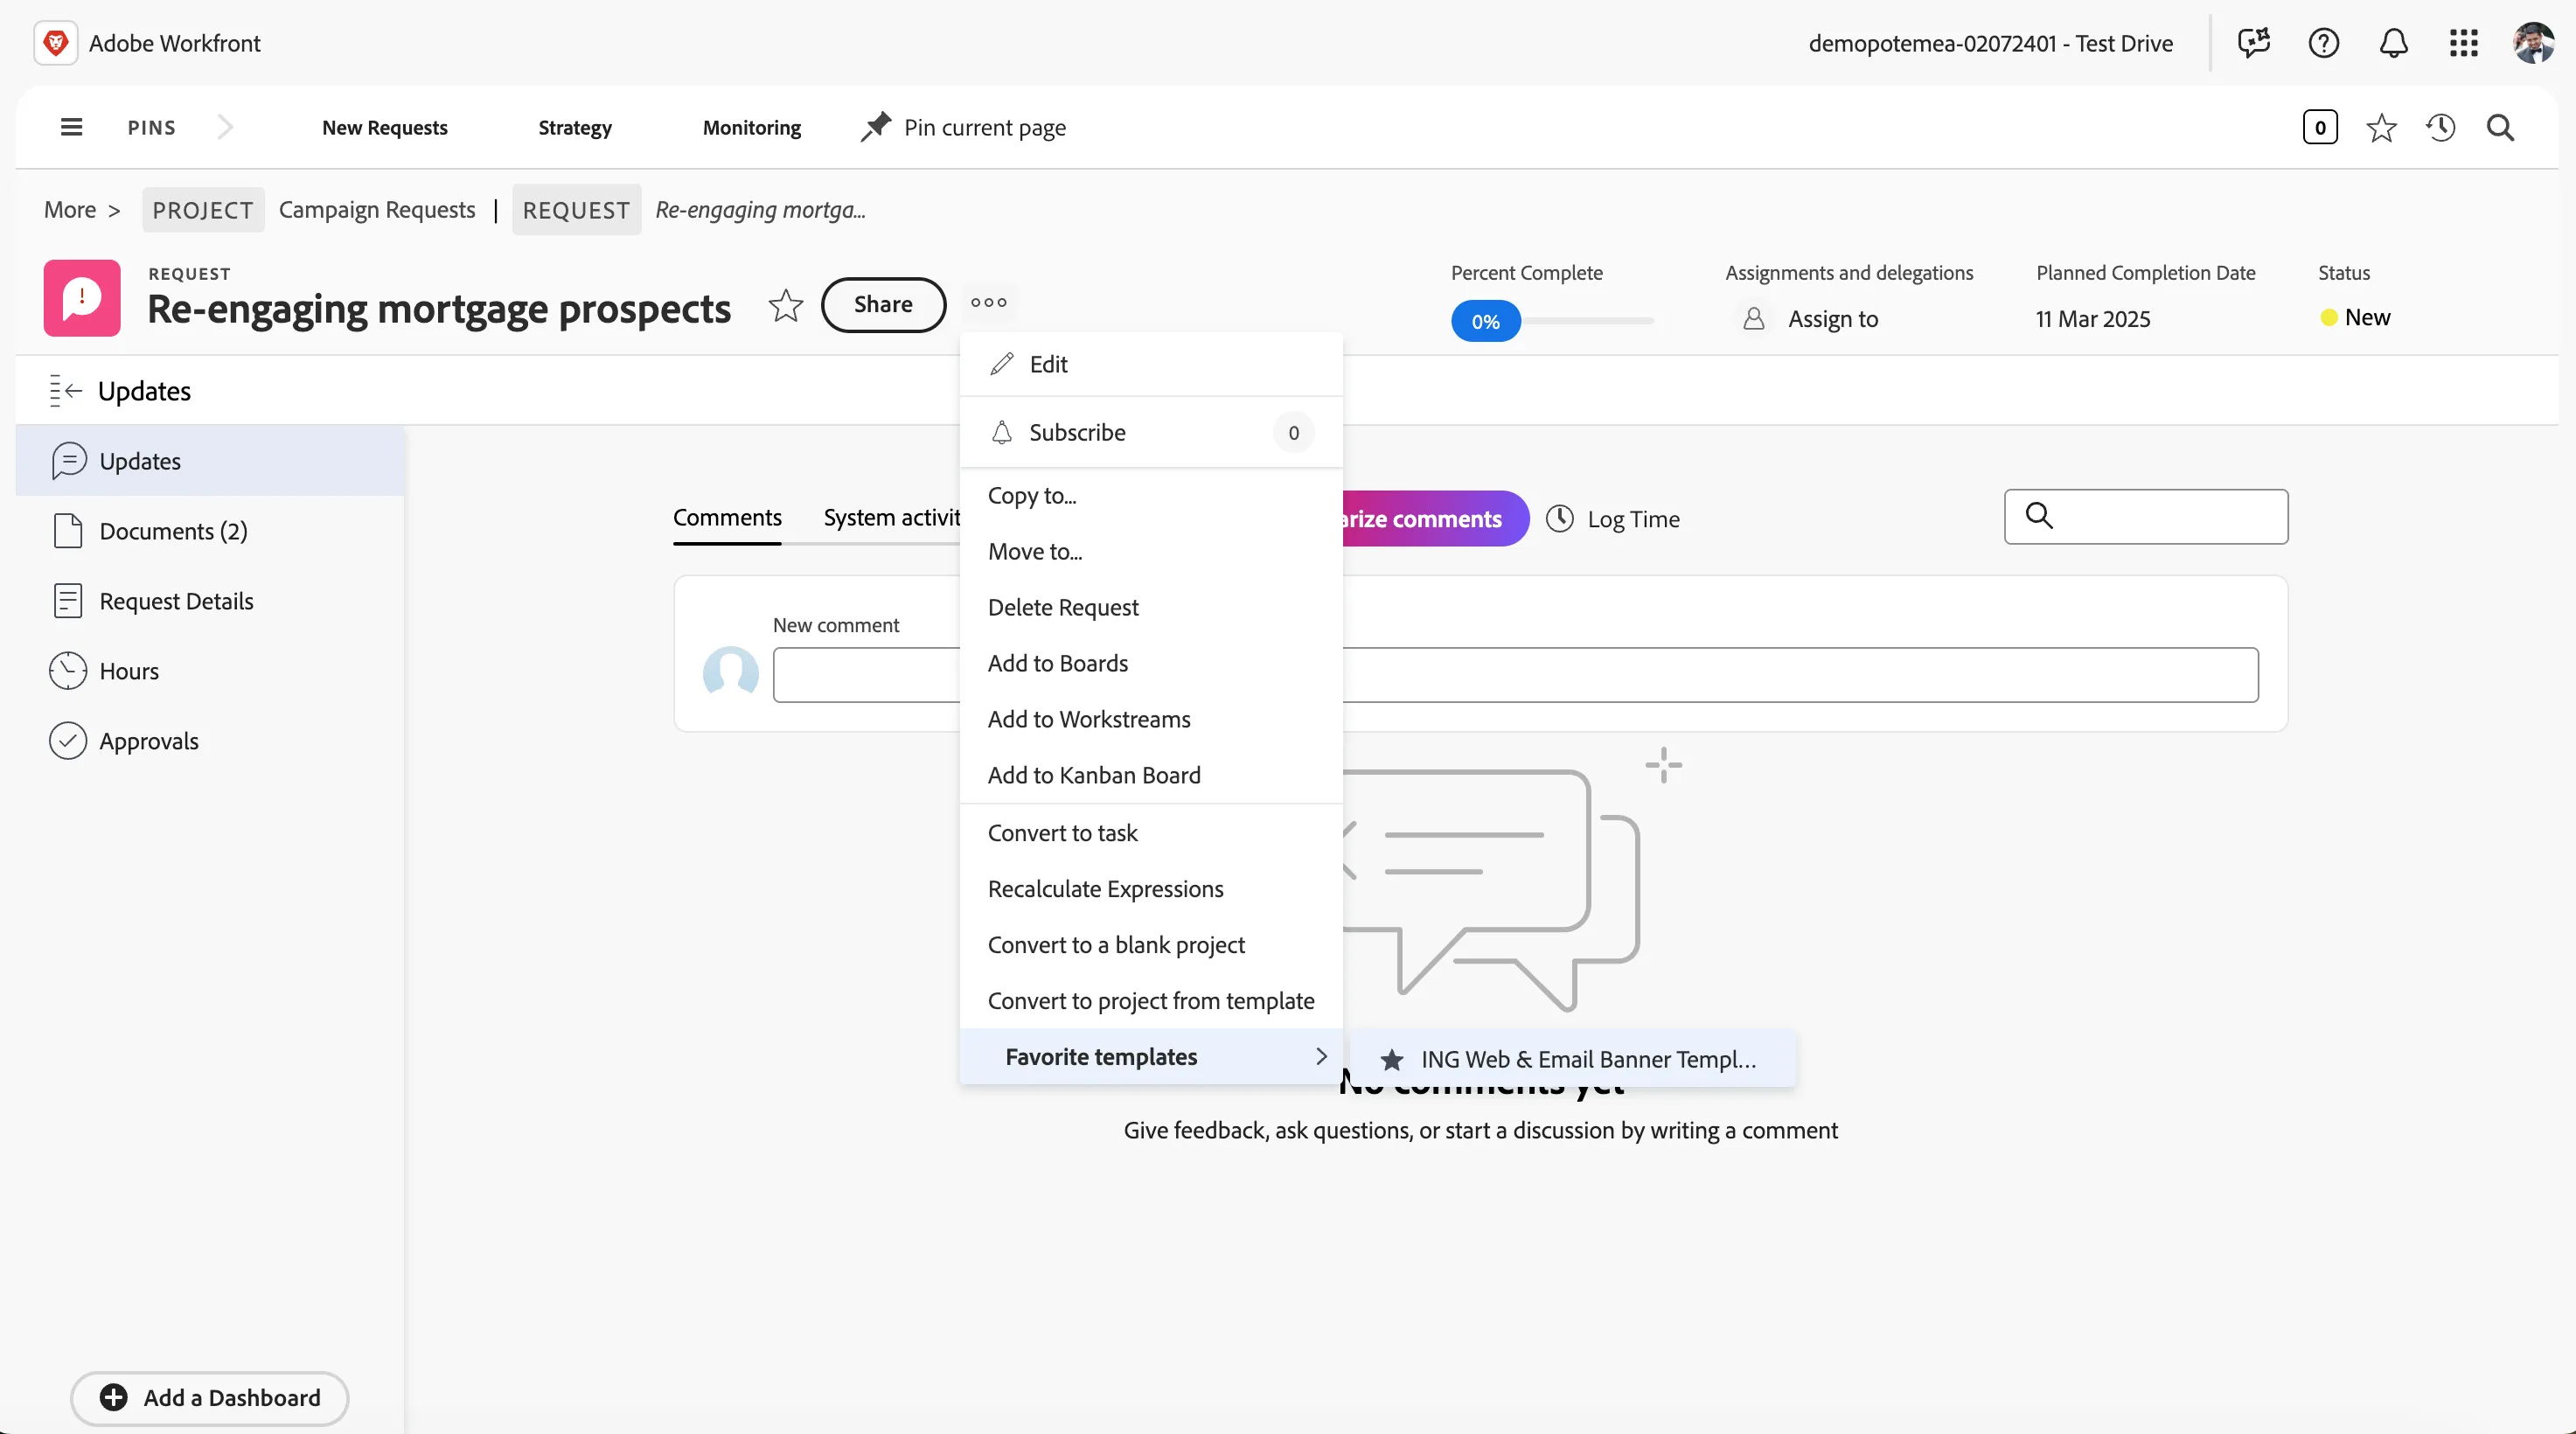Open the help question mark icon
This screenshot has width=2576, height=1434.
pyautogui.click(x=2323, y=43)
